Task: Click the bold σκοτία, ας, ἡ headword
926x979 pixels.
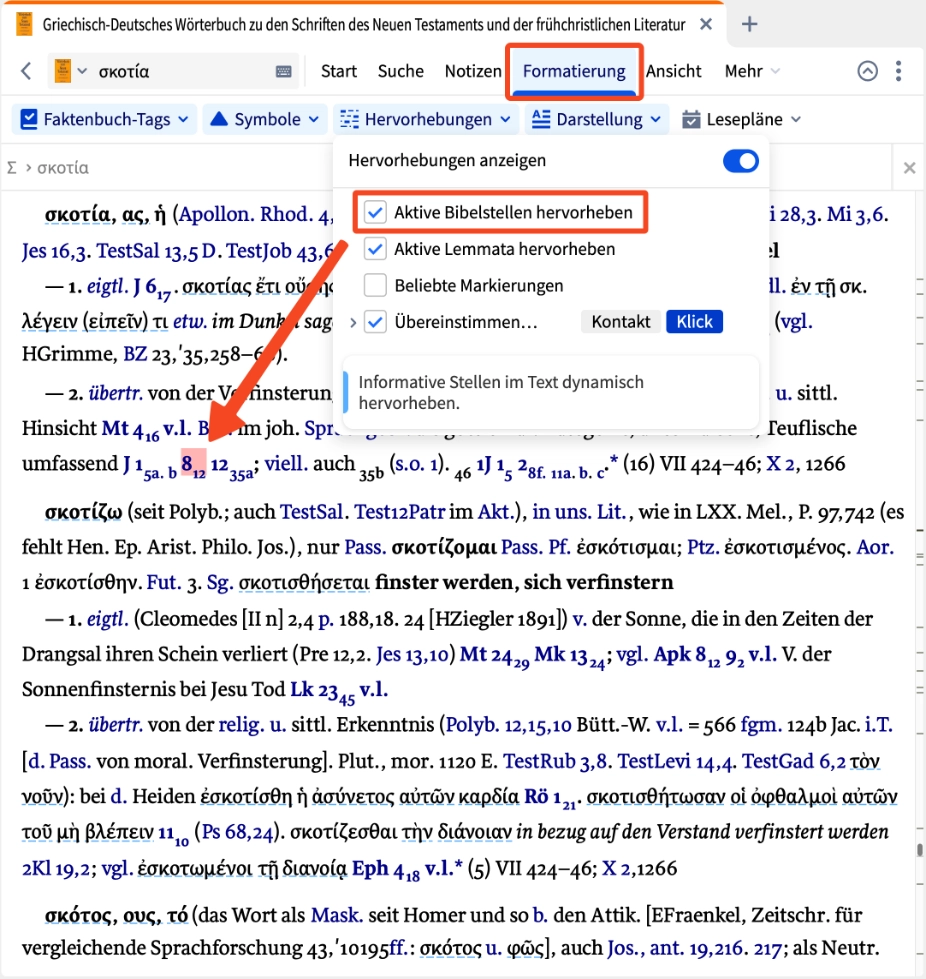Action: click(105, 215)
